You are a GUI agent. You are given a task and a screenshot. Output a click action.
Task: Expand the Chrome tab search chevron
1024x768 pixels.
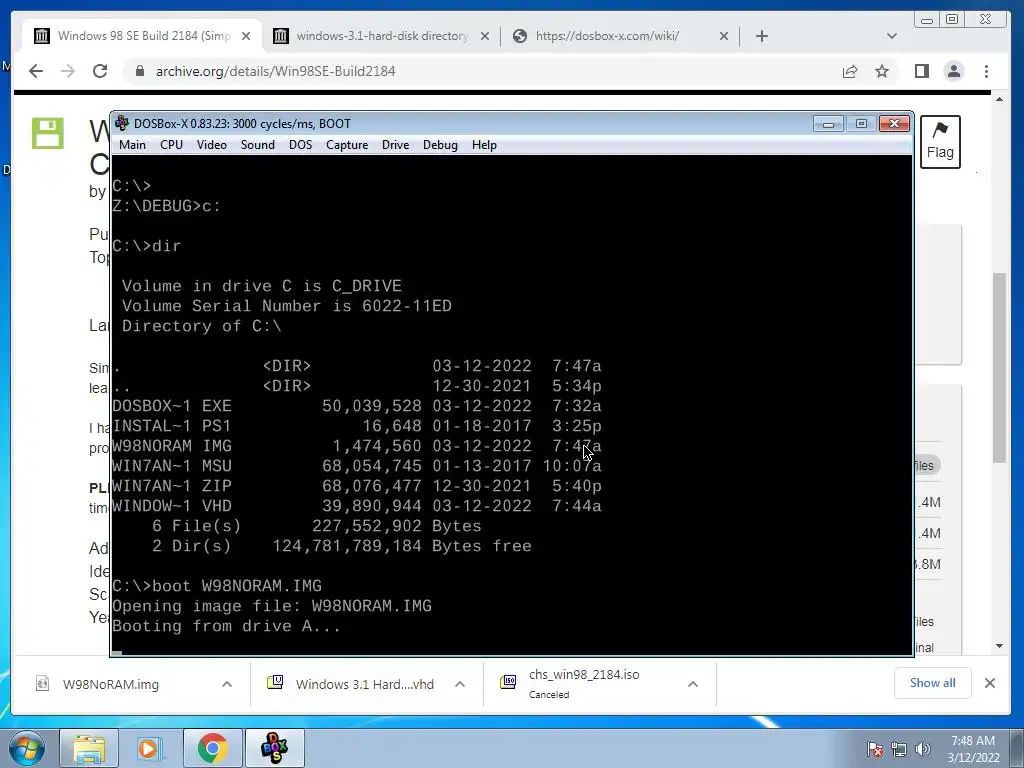click(x=891, y=36)
